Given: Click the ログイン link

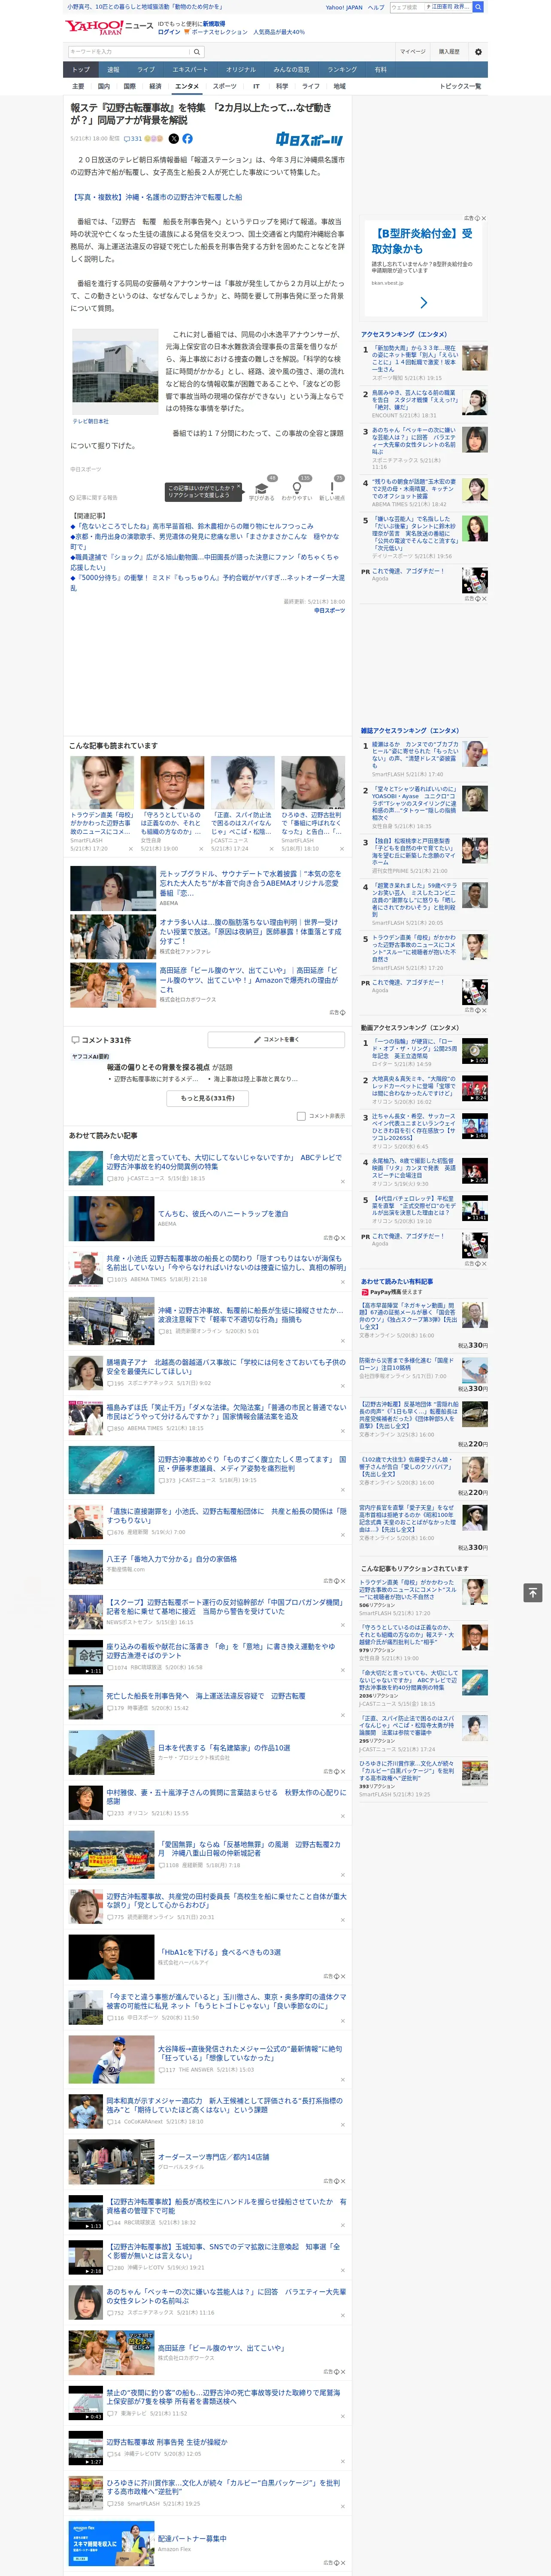Looking at the screenshot, I should [169, 32].
